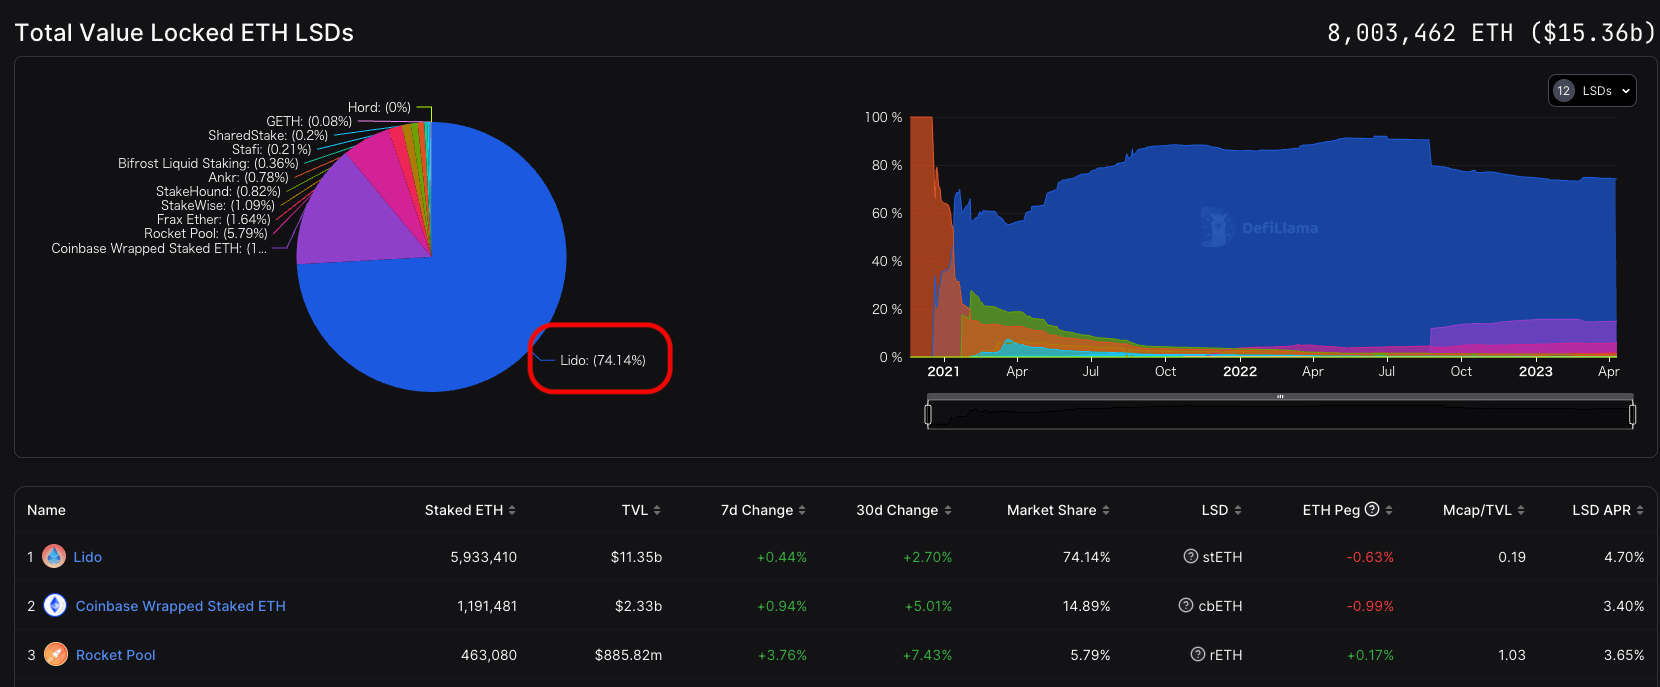Click Lido TVL value $11.35b
The width and height of the screenshot is (1660, 687).
pyautogui.click(x=637, y=557)
